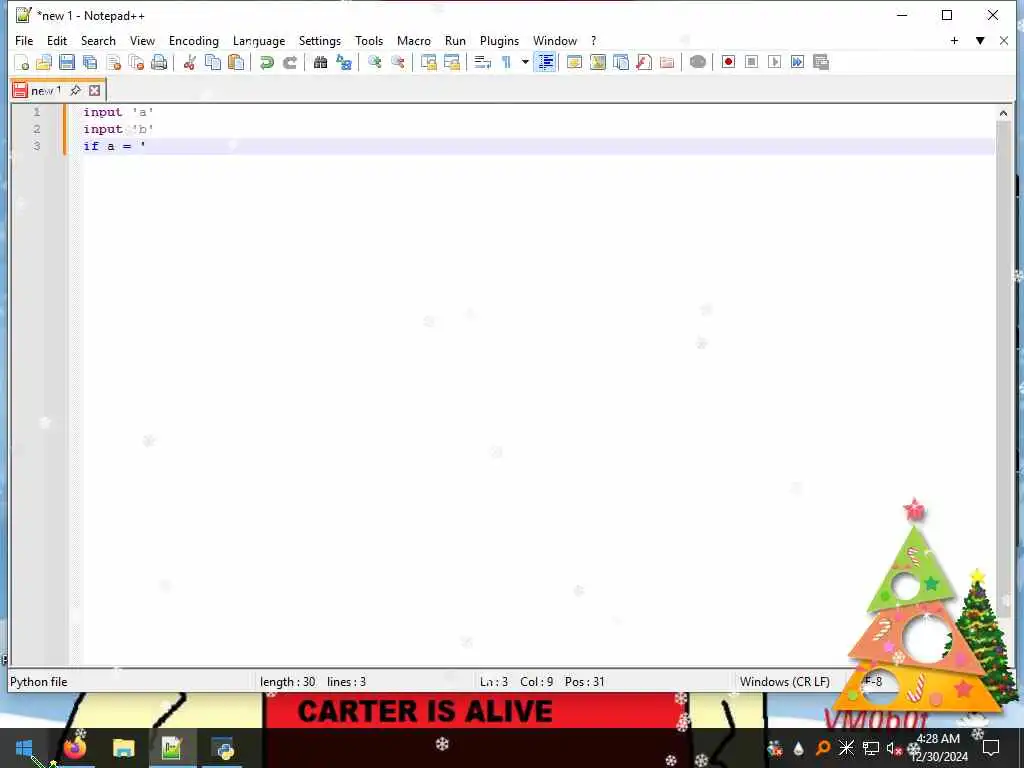Save the current file with the Save icon
1024x768 pixels.
coord(67,62)
